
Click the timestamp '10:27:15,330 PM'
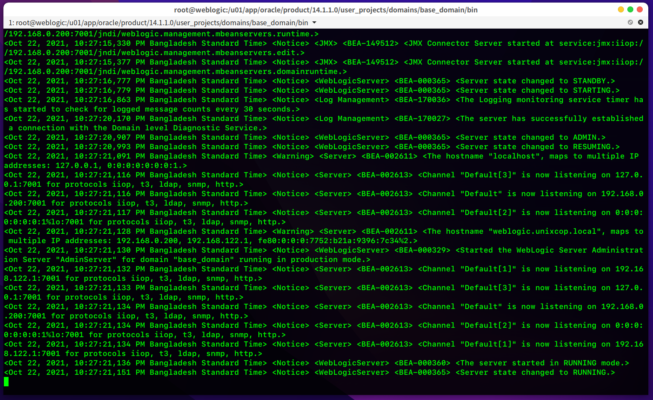tap(110, 43)
